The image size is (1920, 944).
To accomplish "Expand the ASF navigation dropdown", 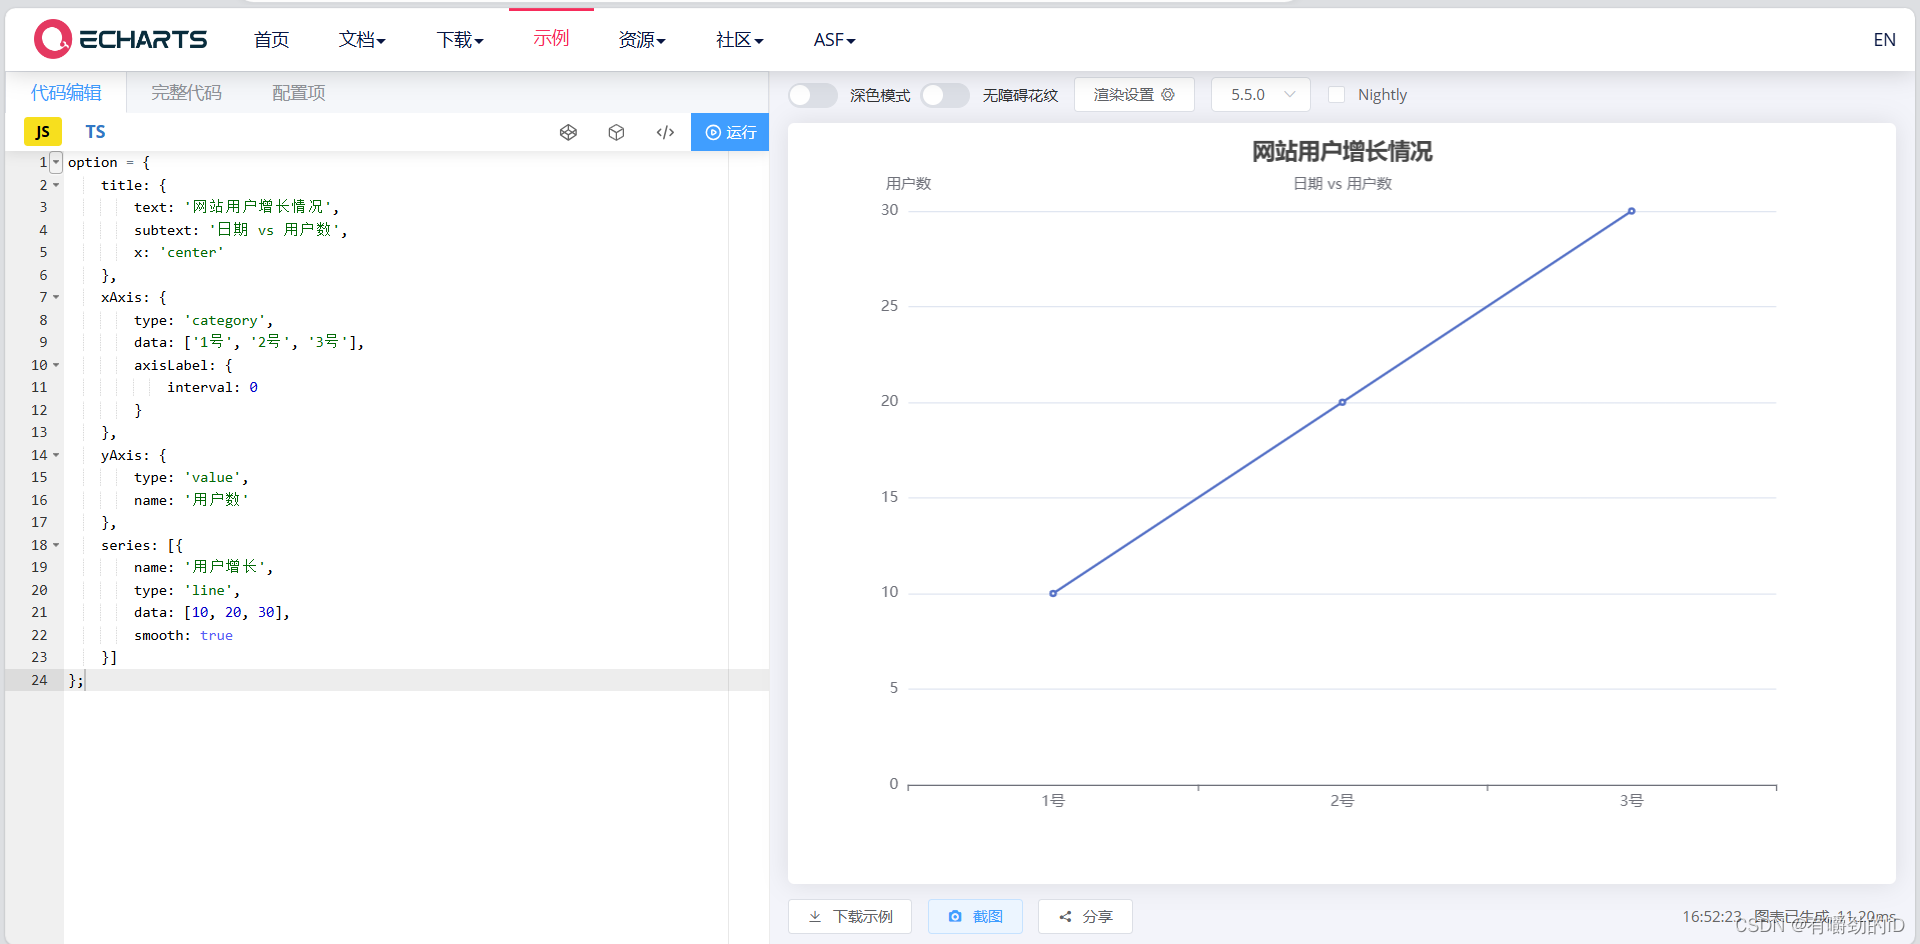I will tap(834, 40).
